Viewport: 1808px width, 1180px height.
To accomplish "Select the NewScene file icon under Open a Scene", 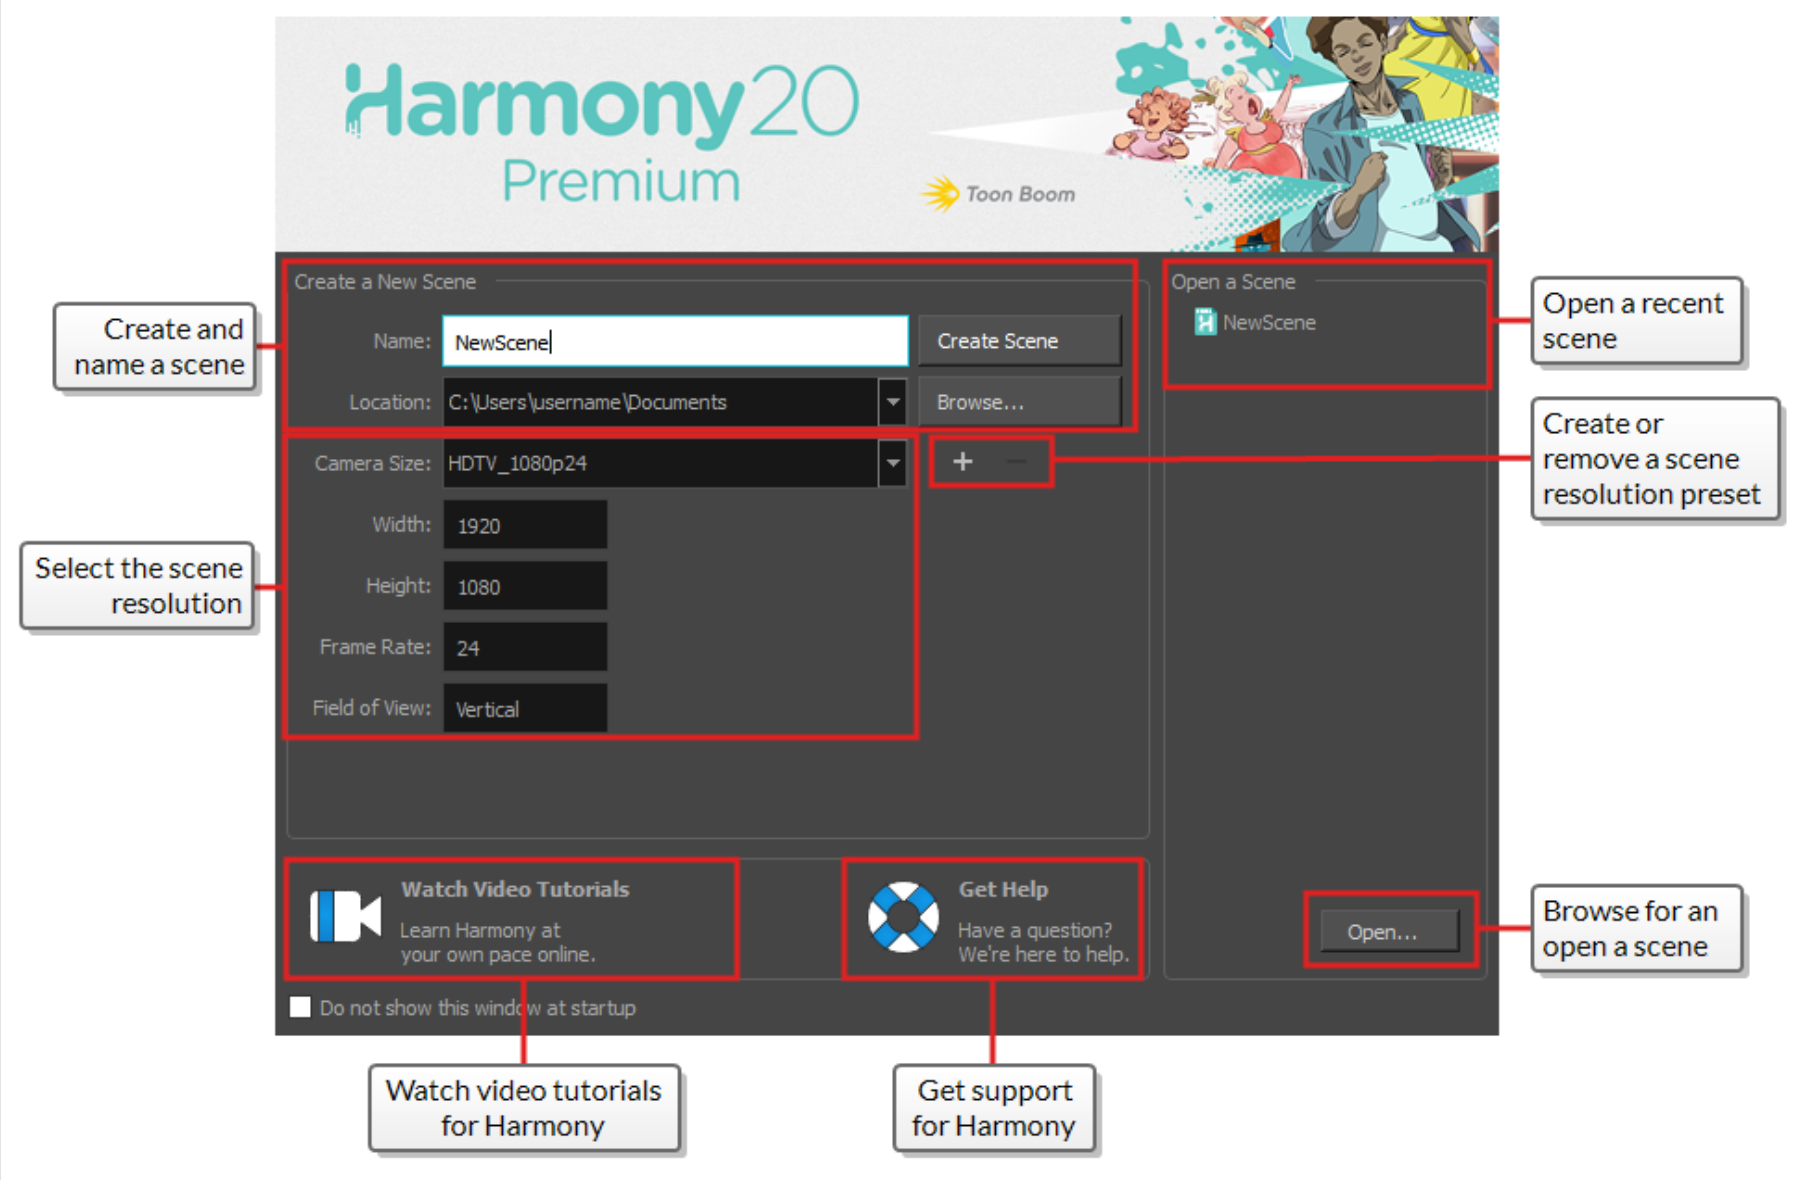I will tap(1204, 322).
